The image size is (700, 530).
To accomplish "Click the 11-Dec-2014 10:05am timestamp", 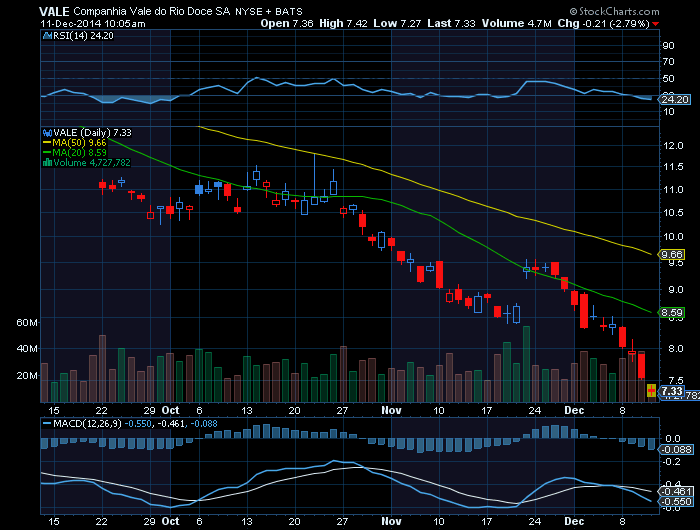I will pos(92,24).
